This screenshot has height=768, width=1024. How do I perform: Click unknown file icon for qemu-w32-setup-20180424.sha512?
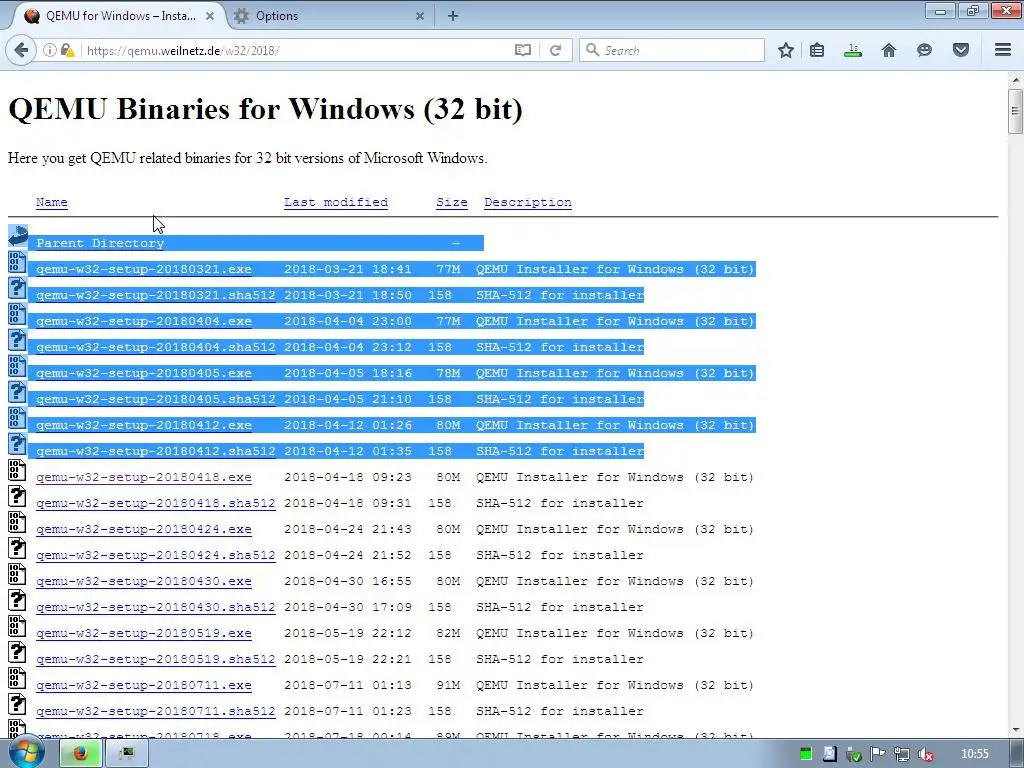pyautogui.click(x=17, y=549)
